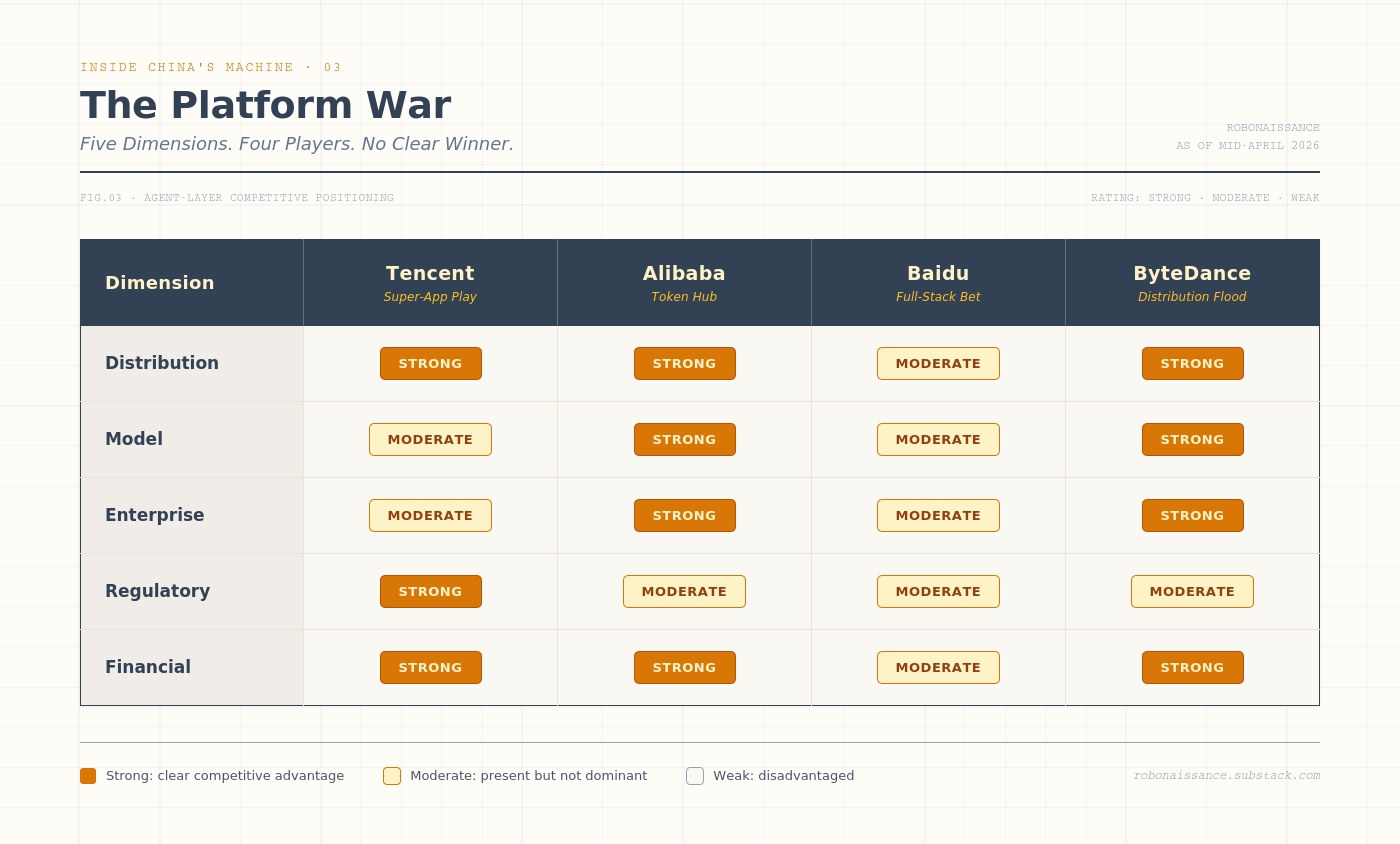Click 'INSIDE CHINA'S MACHINE · 03' label

[x=211, y=67]
